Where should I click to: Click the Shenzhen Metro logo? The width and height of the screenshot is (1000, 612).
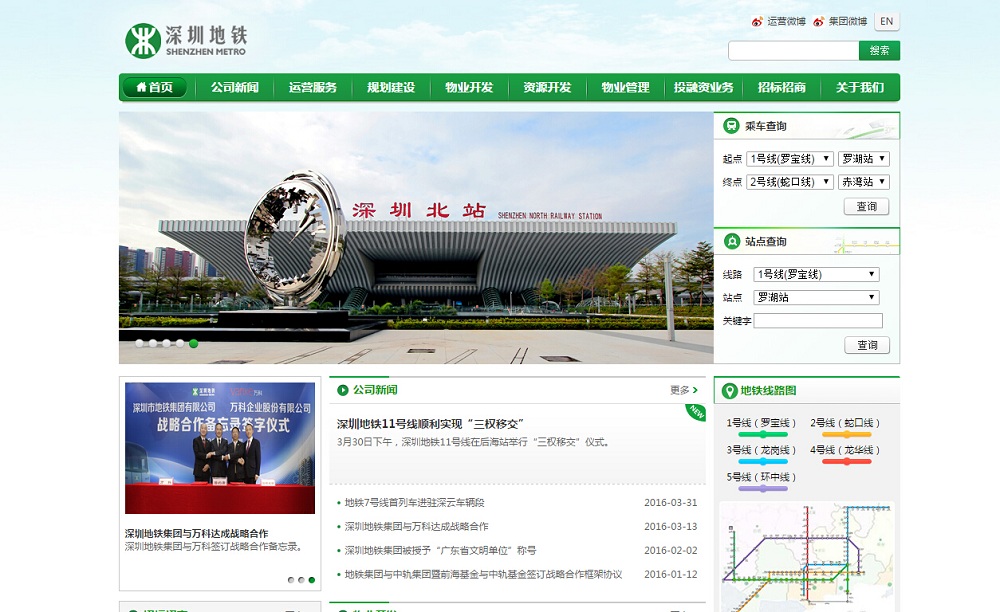[x=186, y=41]
